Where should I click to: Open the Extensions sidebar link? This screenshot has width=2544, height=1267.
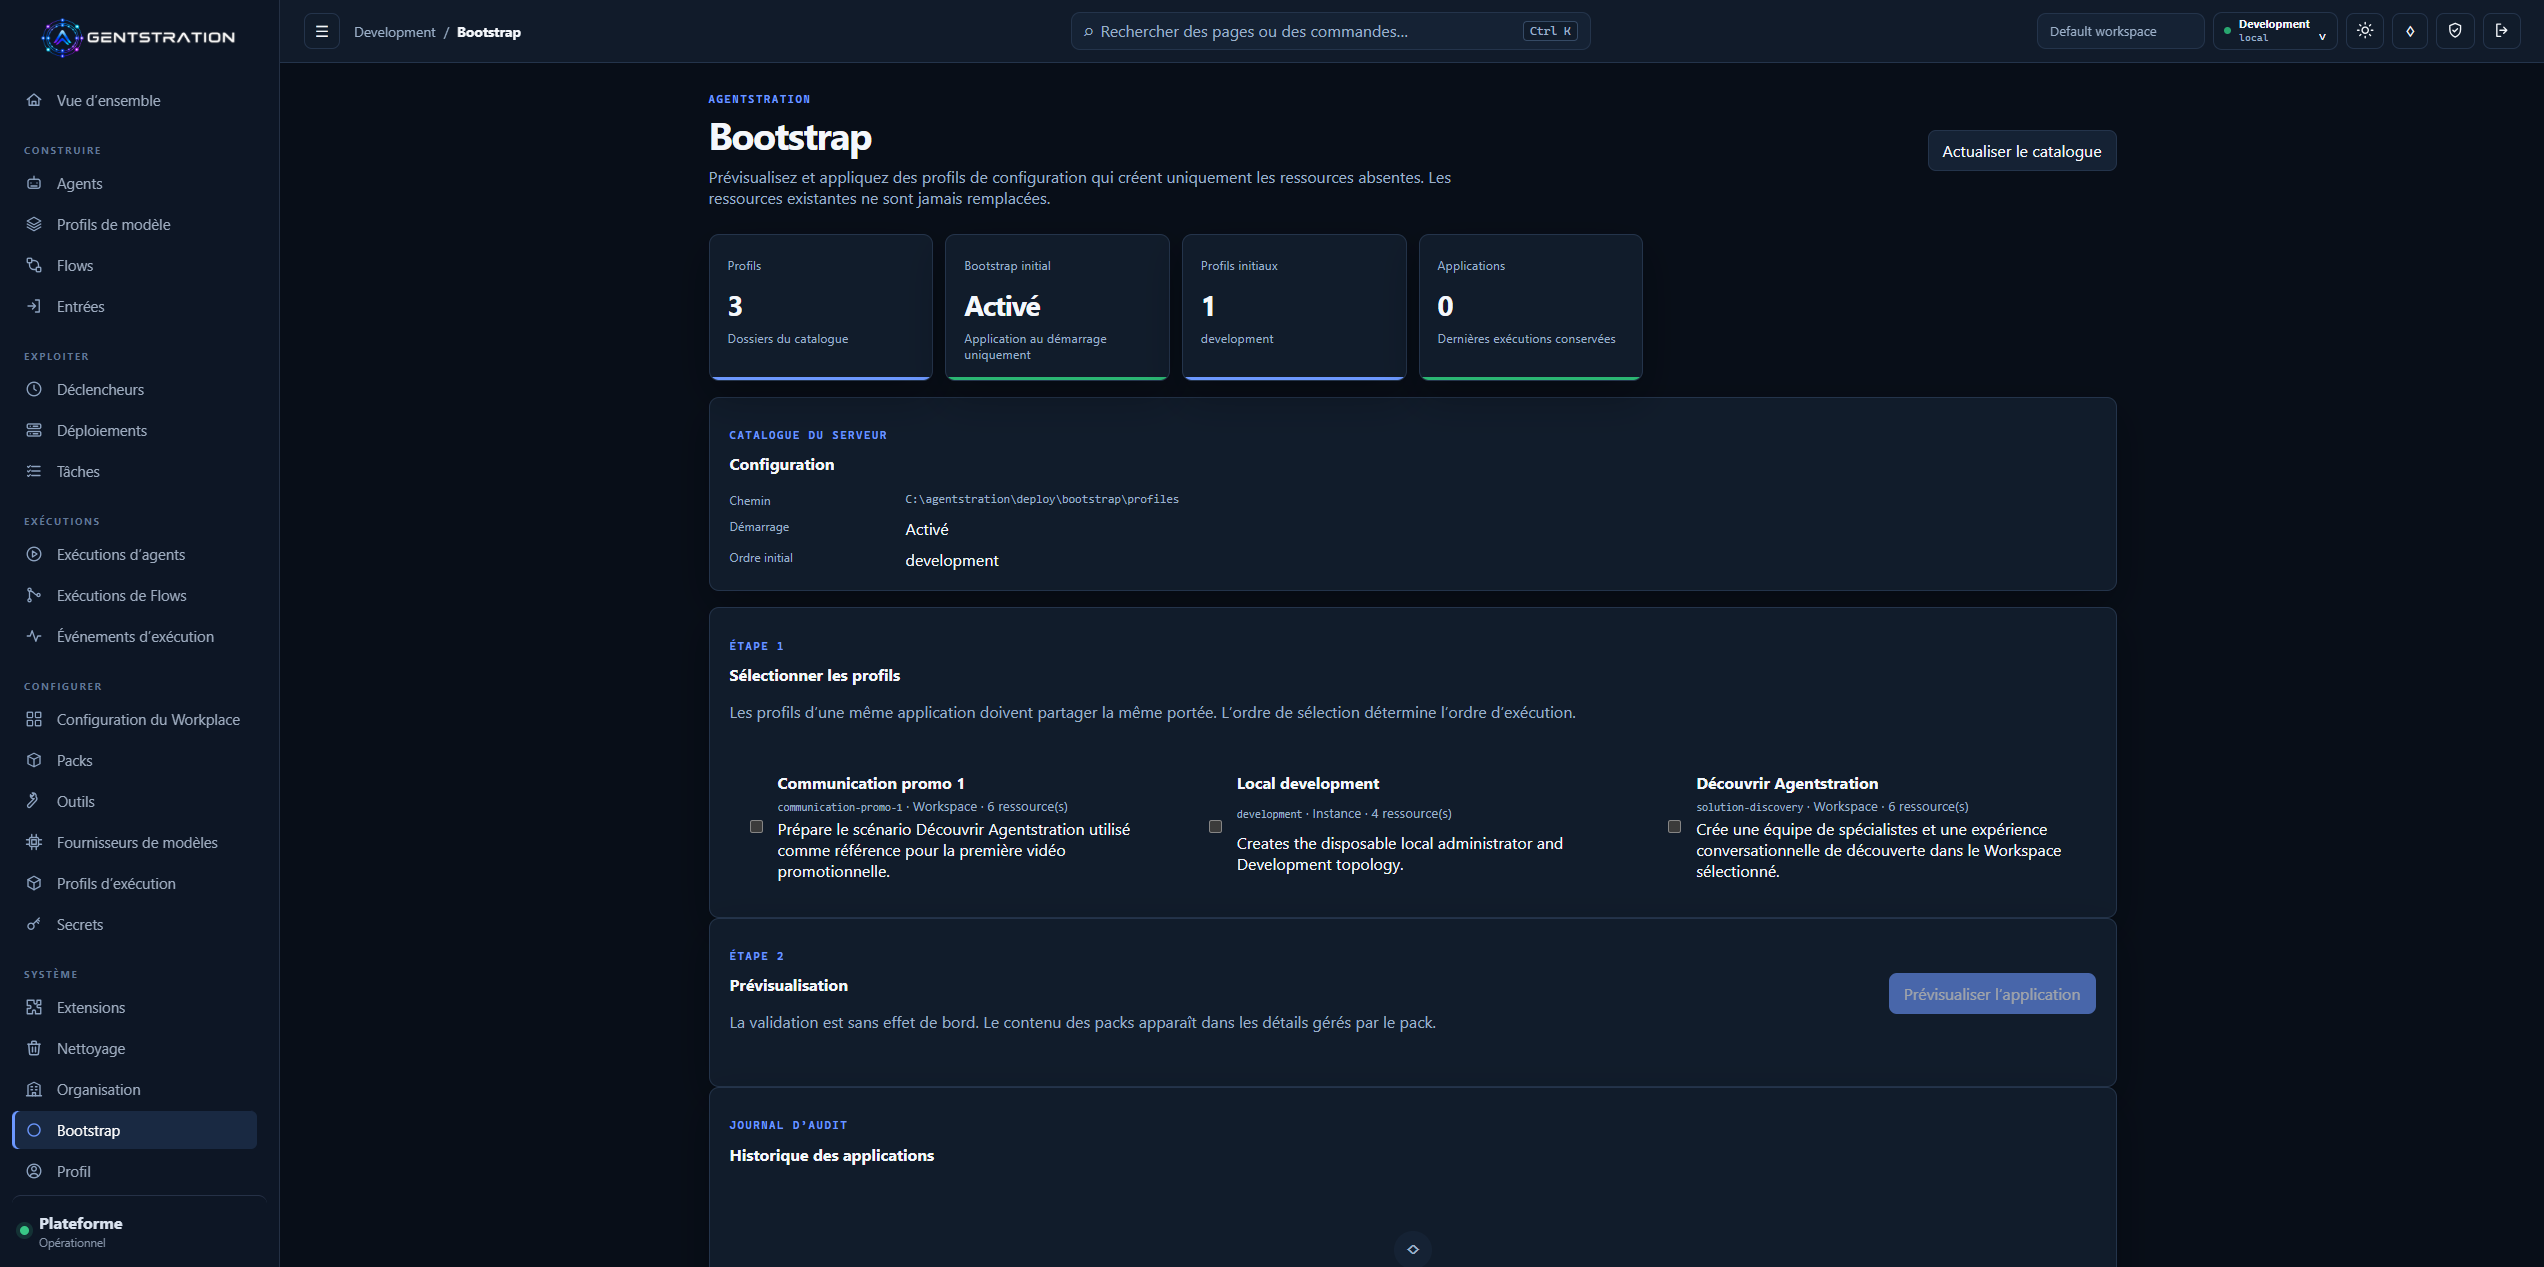[x=135, y=1007]
